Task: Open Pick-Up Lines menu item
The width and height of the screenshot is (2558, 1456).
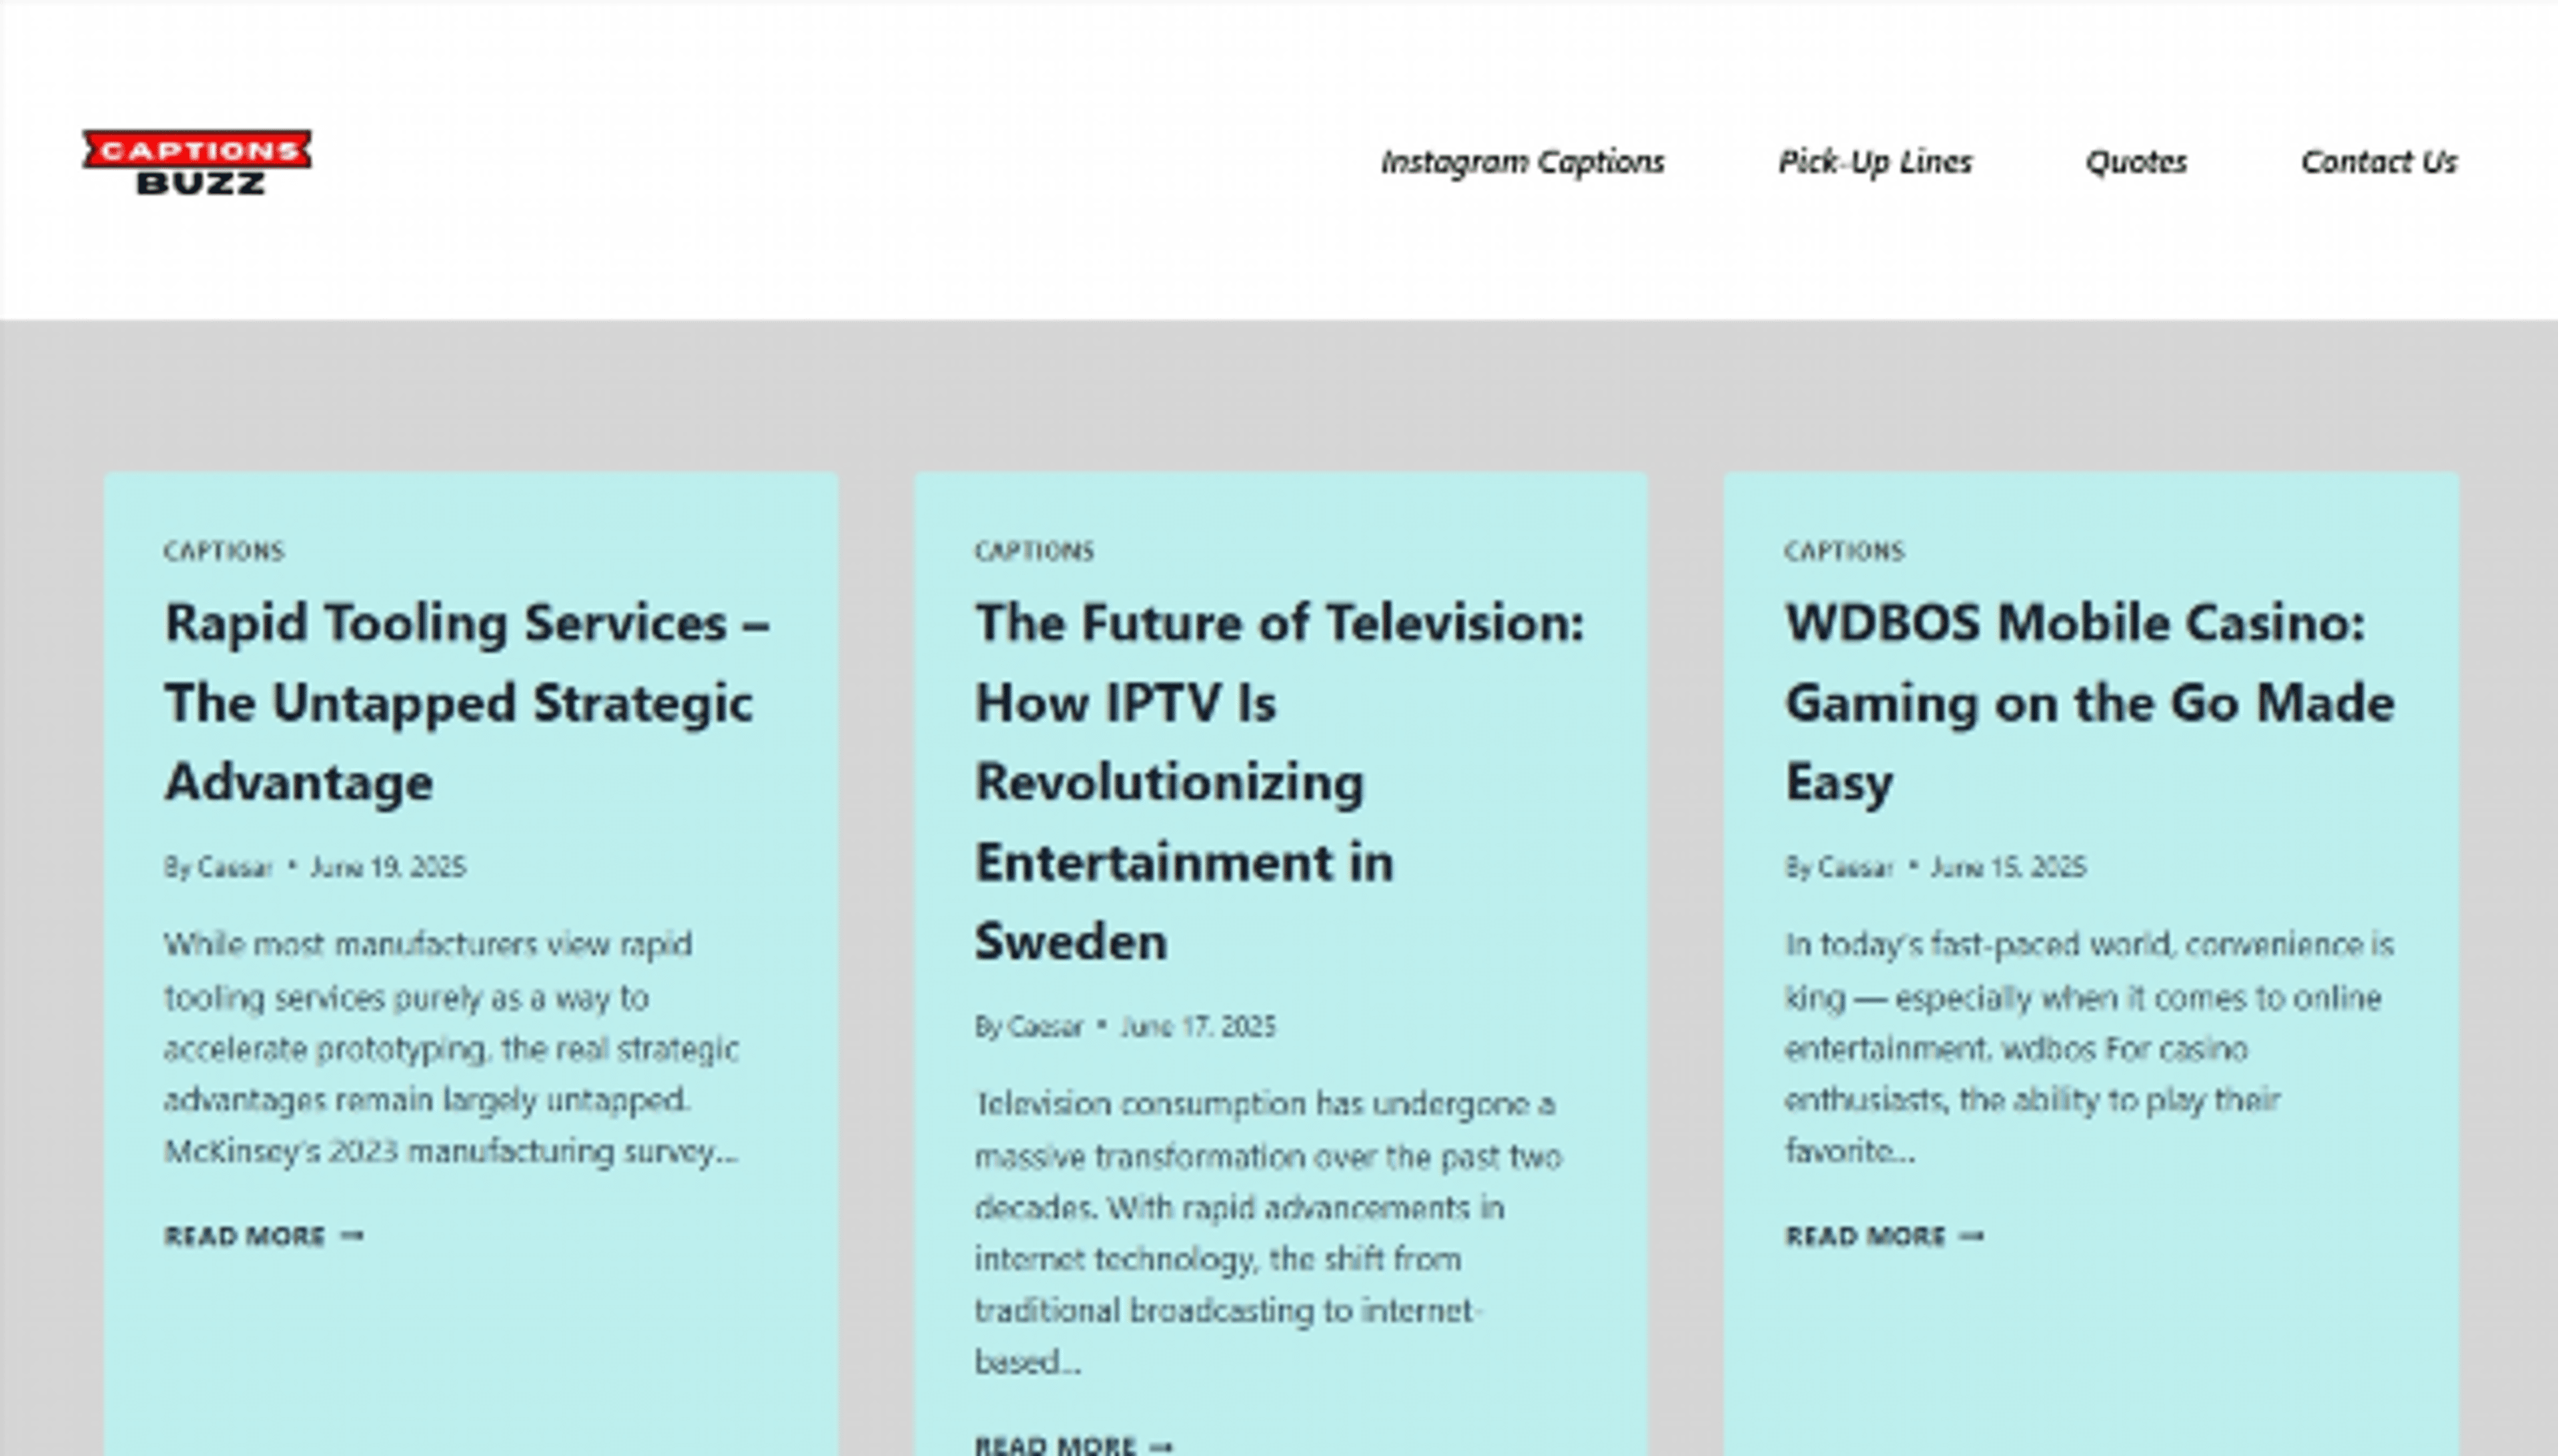Action: (1875, 162)
